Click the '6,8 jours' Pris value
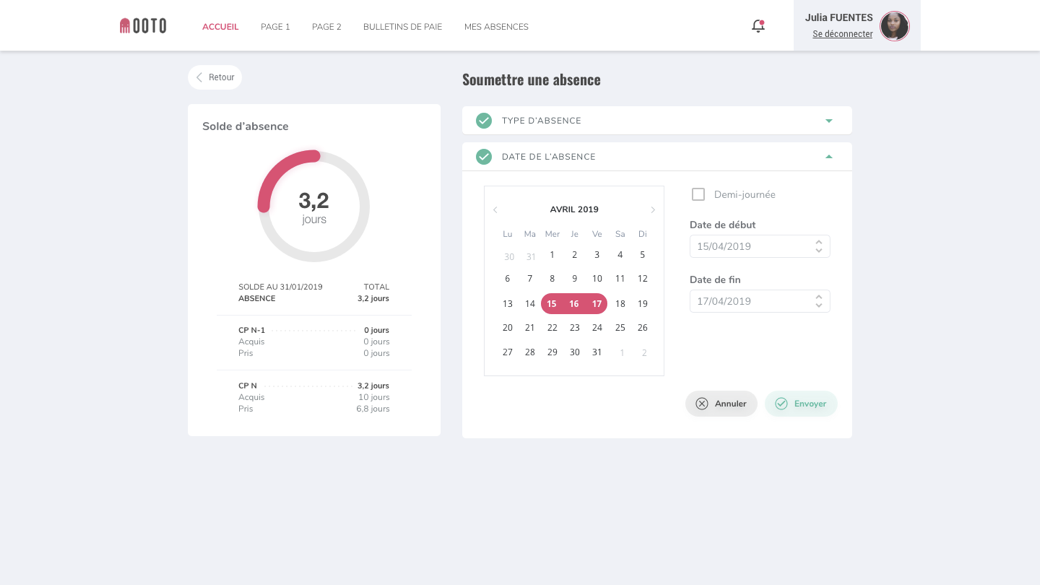The height and width of the screenshot is (585, 1040). [373, 409]
